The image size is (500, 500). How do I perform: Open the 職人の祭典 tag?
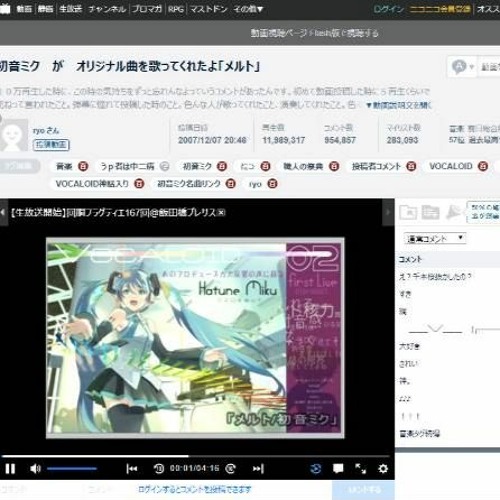(303, 166)
